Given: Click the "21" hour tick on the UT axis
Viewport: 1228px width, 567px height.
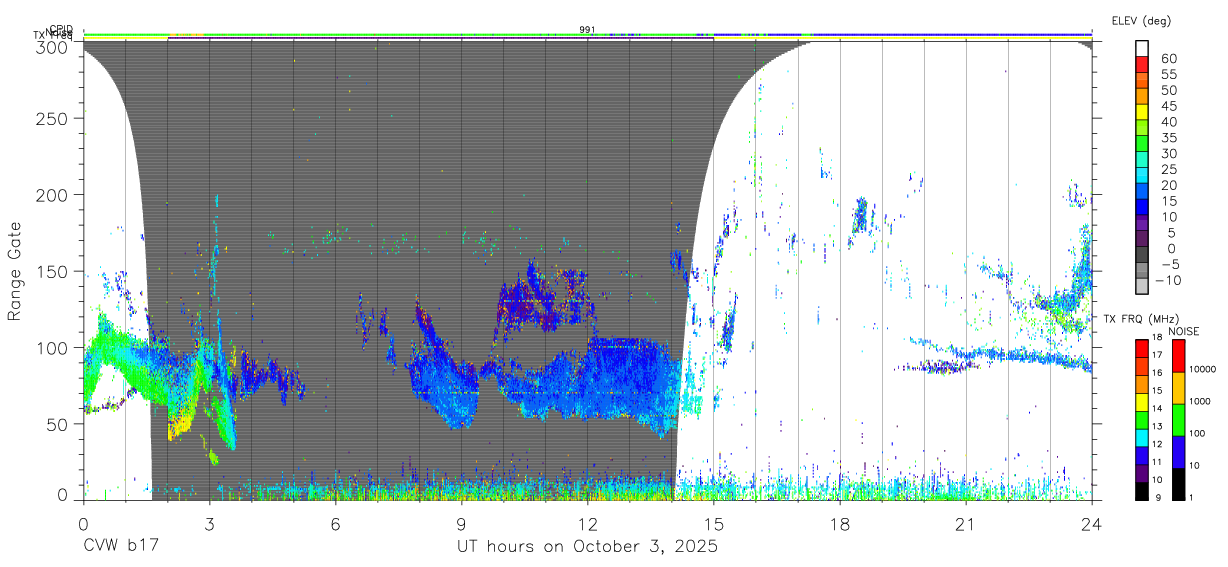Looking at the screenshot, I should pyautogui.click(x=965, y=523).
